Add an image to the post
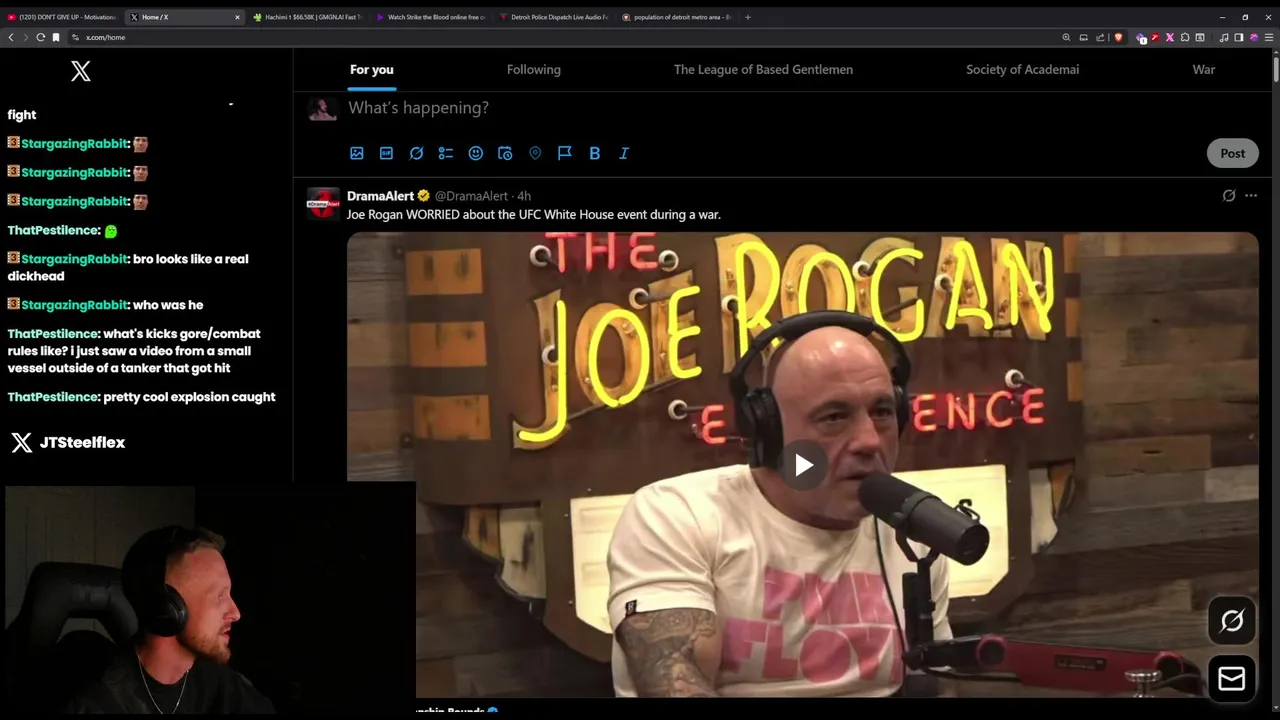 [357, 153]
